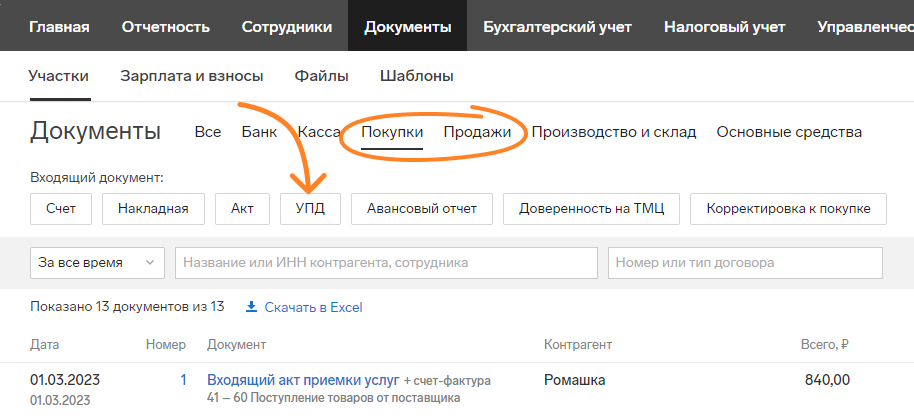Click the Дата column header
Viewport: 914px width, 420px height.
44,345
